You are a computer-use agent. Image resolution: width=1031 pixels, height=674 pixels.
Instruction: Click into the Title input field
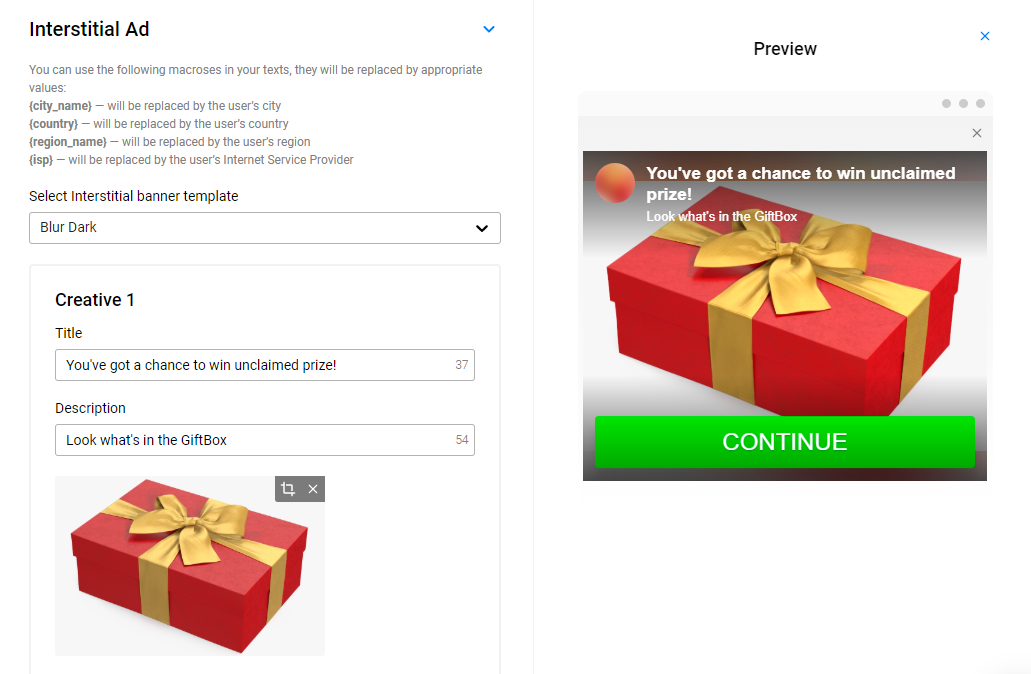[265, 365]
